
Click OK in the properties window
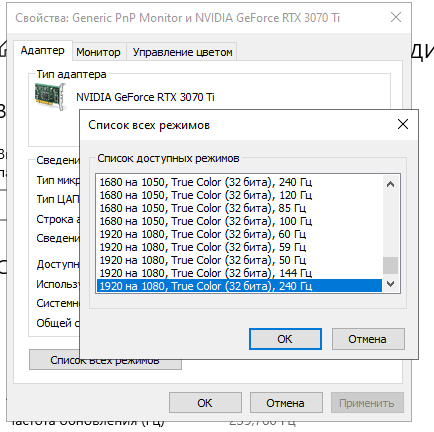(x=205, y=403)
